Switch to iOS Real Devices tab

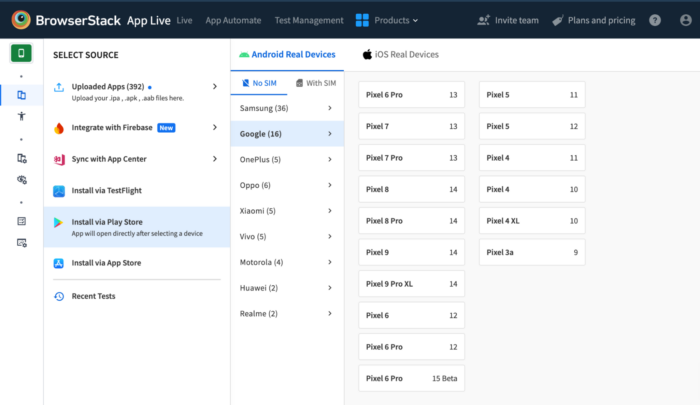coord(400,55)
